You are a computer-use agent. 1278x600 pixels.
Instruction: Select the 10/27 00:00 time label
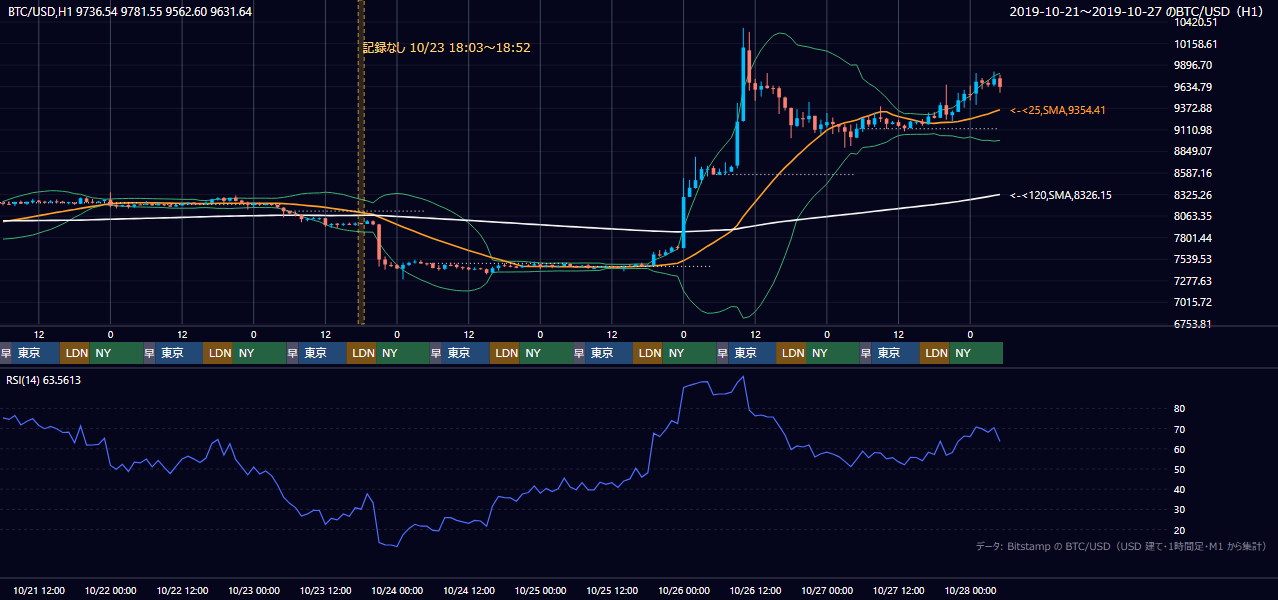coord(827,591)
